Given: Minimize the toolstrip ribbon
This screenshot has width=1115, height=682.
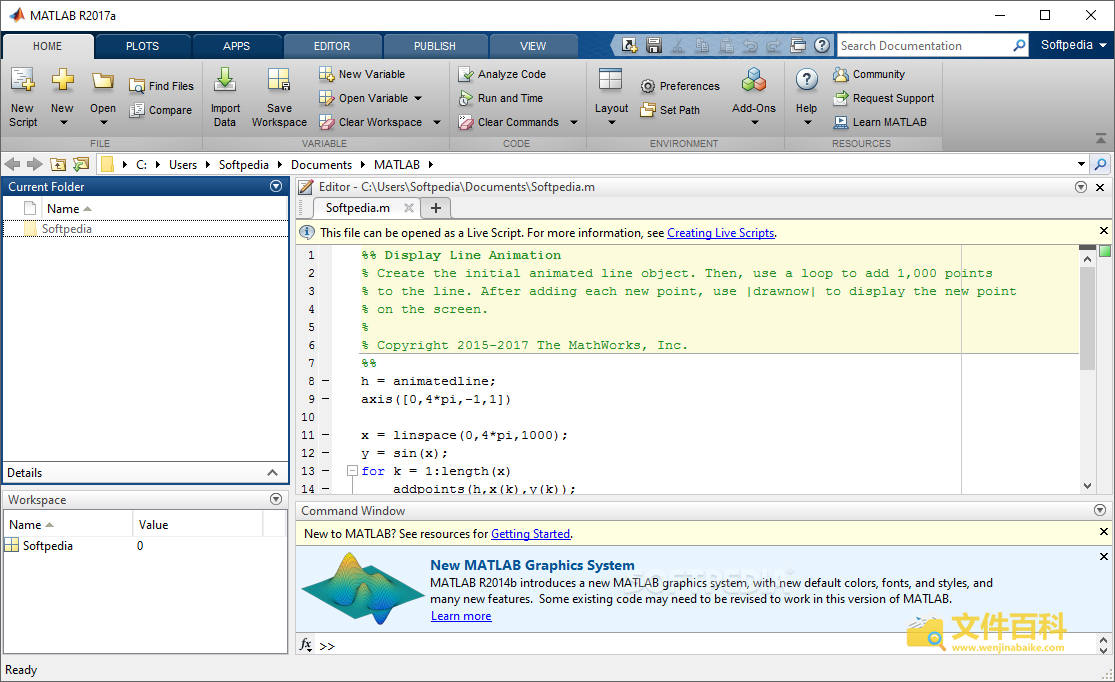Looking at the screenshot, I should click(1101, 138).
